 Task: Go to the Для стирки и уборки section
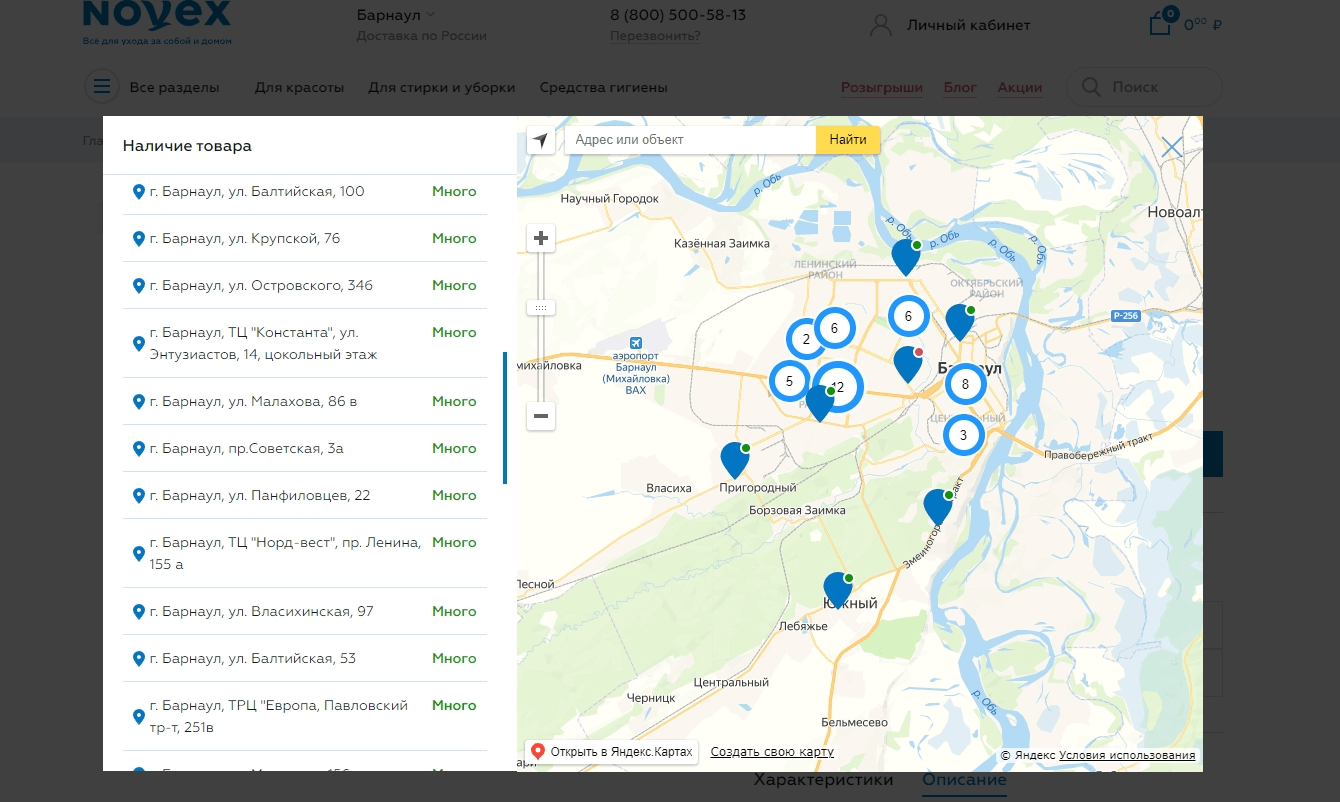tap(442, 87)
